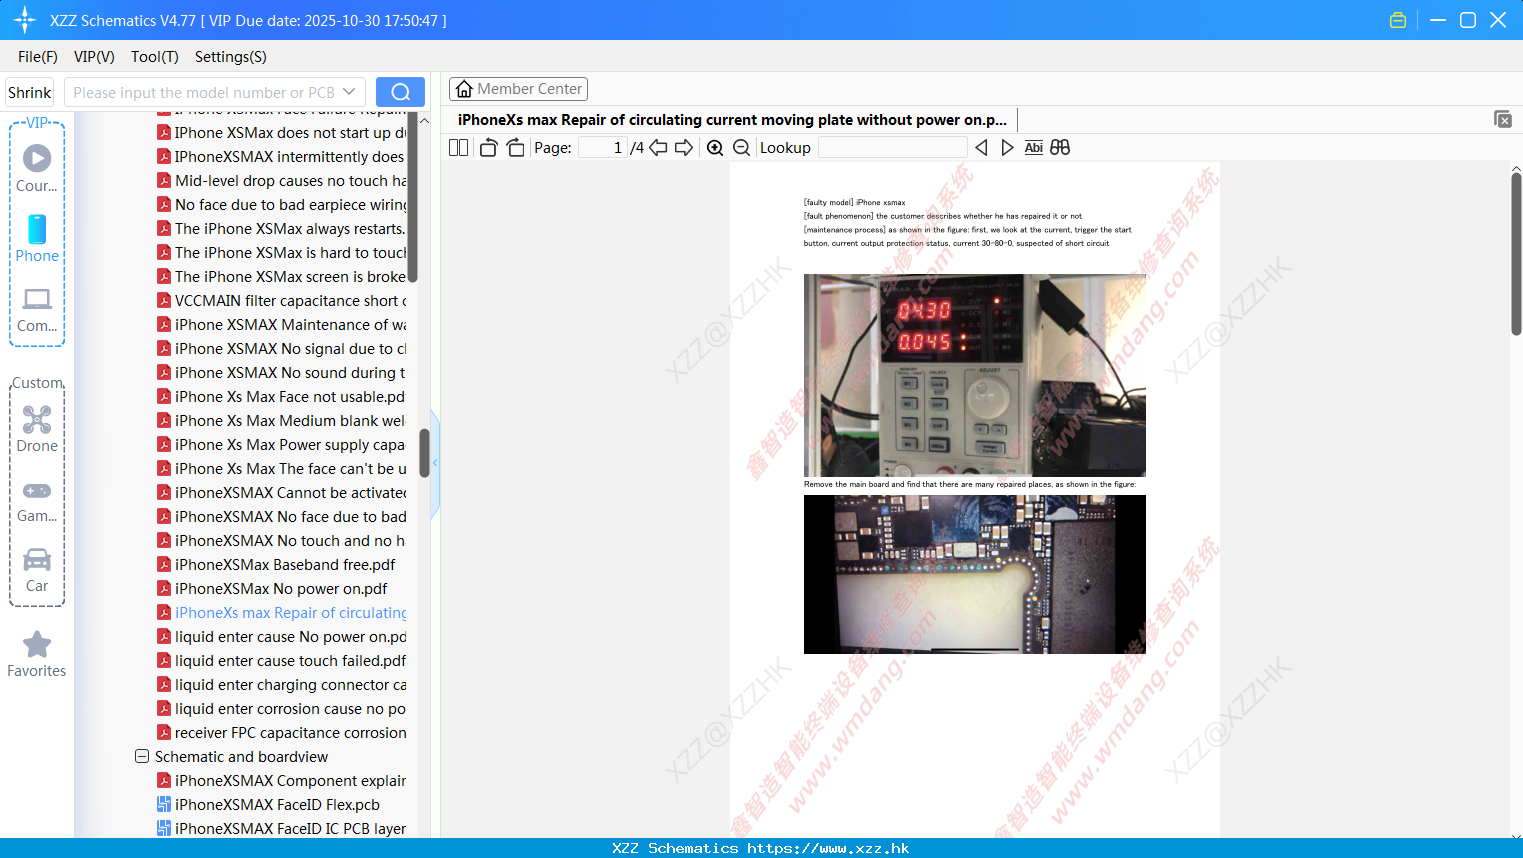Rotate page counterclockwise
This screenshot has height=858, width=1523.
(488, 147)
